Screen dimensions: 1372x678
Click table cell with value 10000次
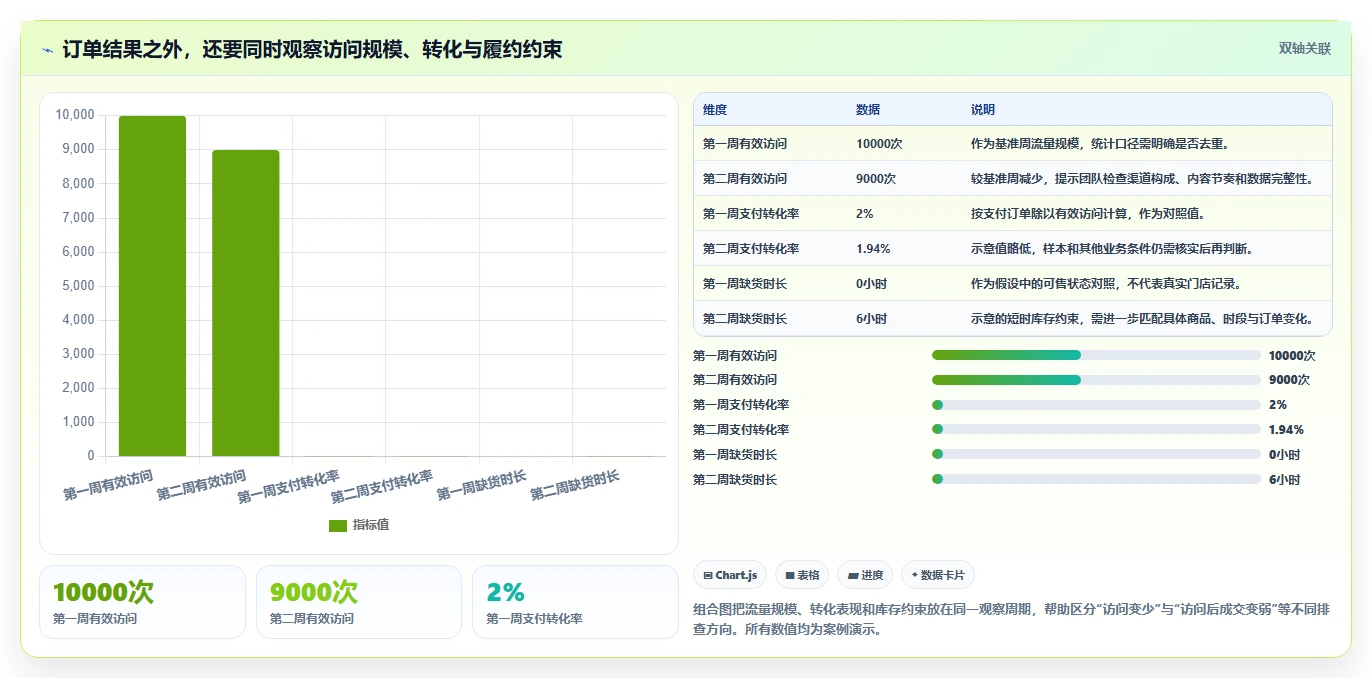(879, 144)
